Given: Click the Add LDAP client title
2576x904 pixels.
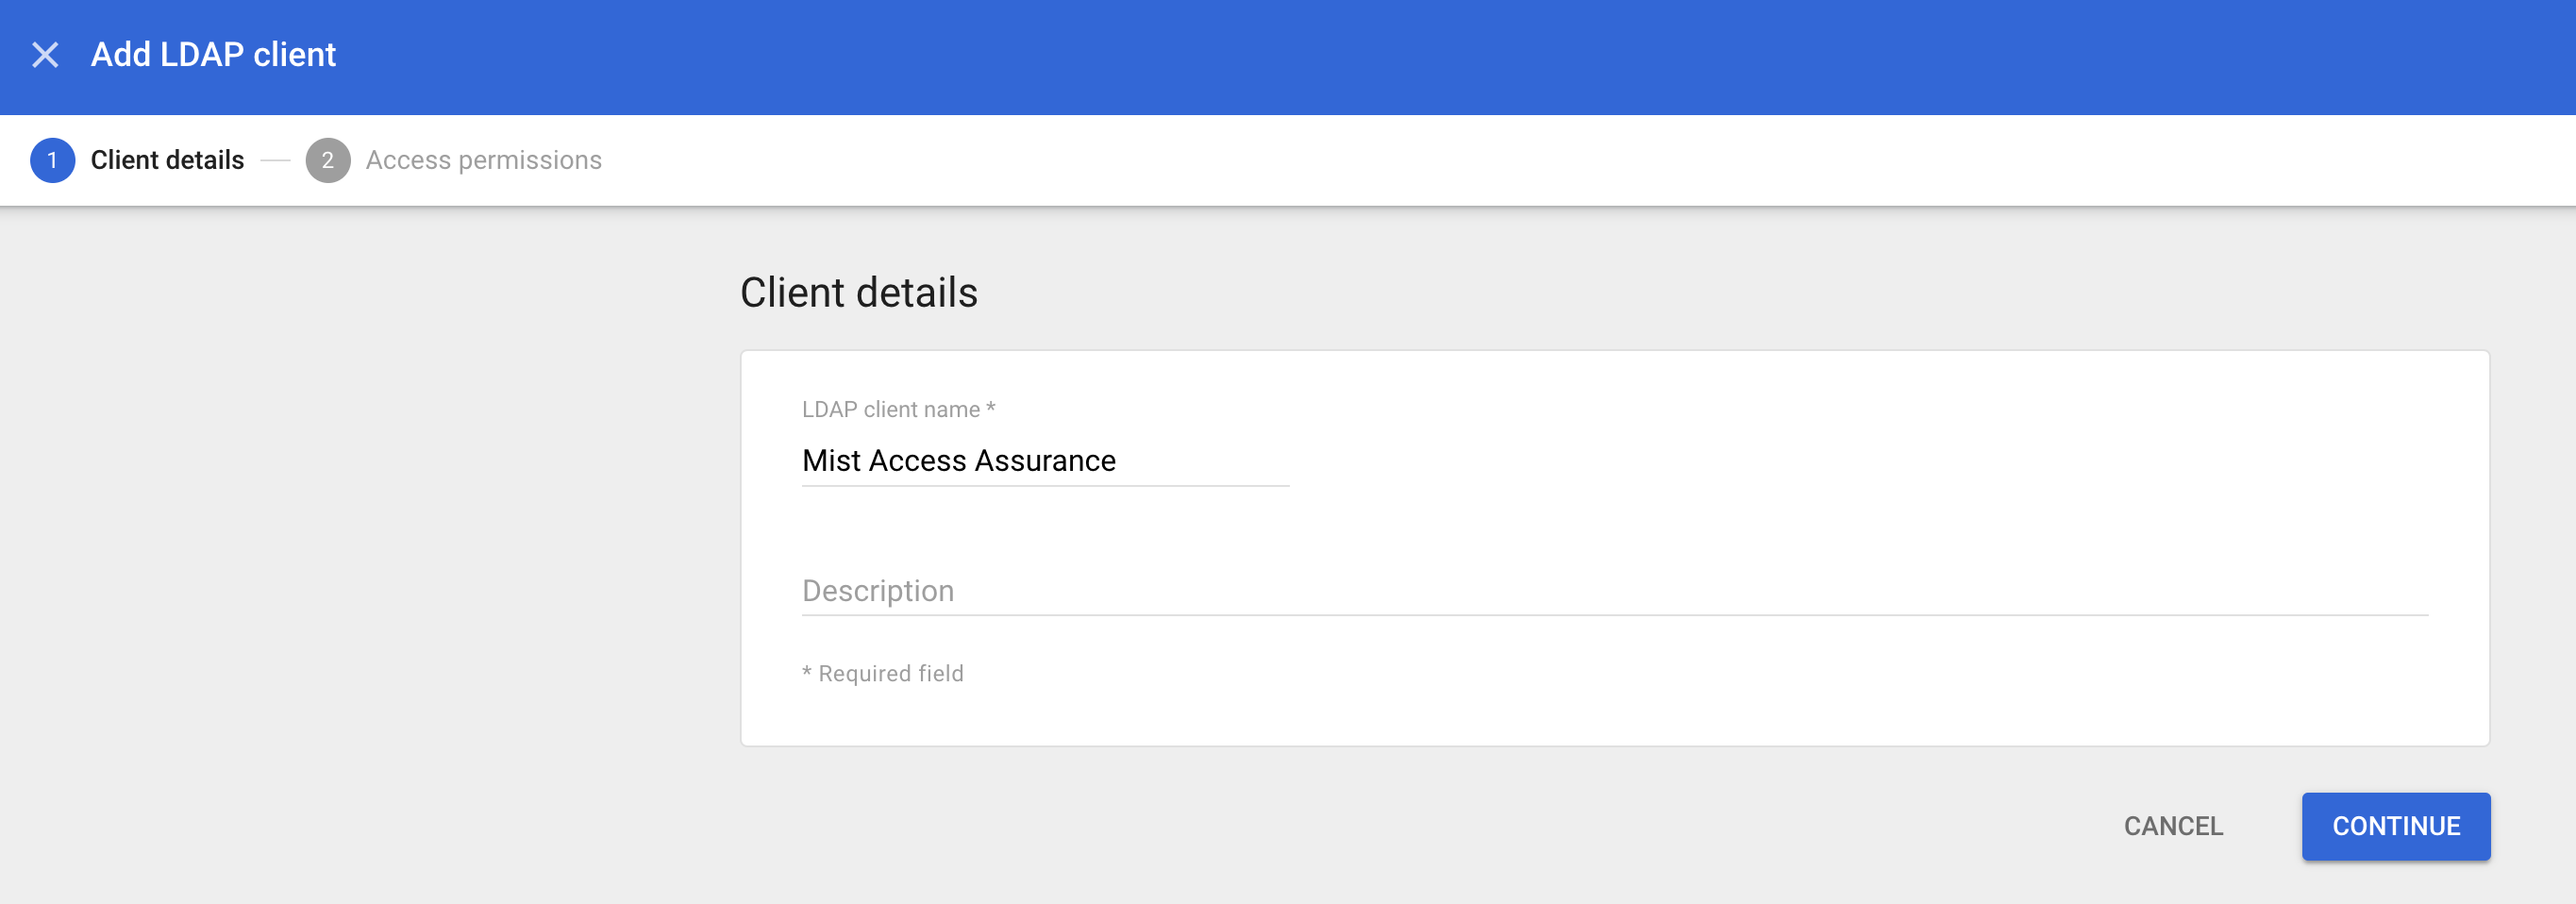Looking at the screenshot, I should tap(213, 55).
